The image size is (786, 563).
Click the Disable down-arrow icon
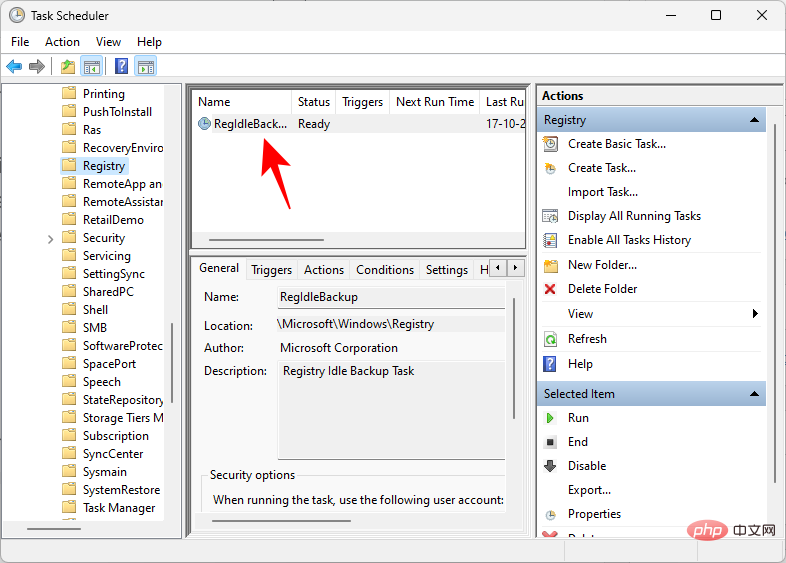pos(550,466)
